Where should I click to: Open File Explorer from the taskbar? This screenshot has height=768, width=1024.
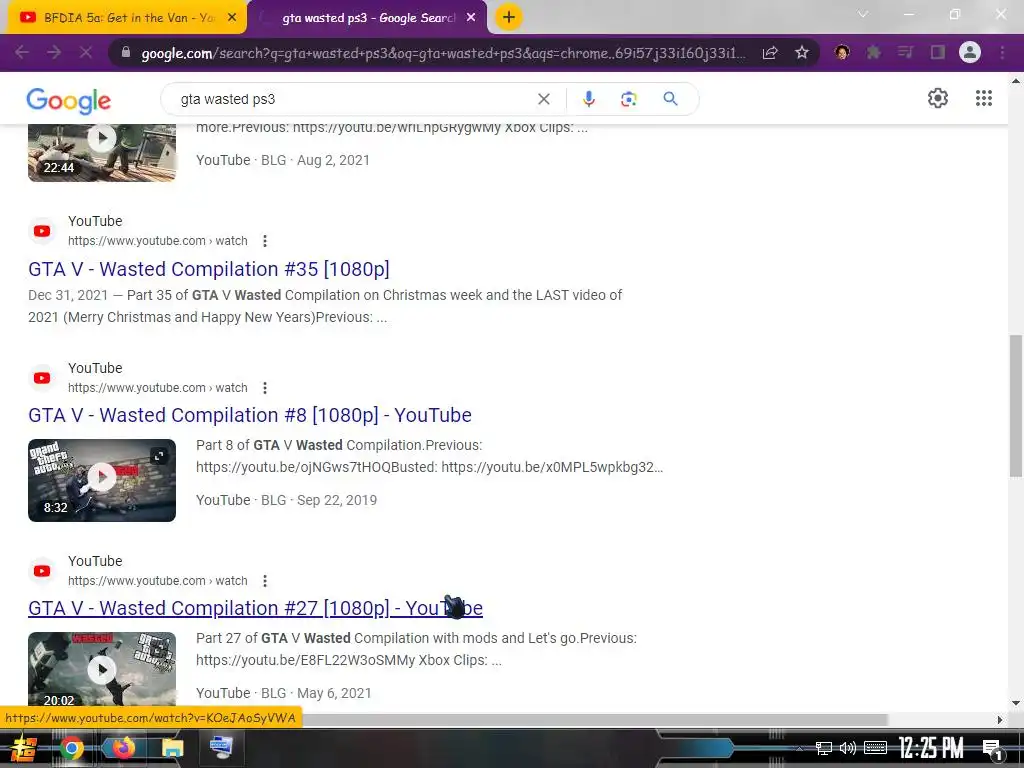pos(172,748)
